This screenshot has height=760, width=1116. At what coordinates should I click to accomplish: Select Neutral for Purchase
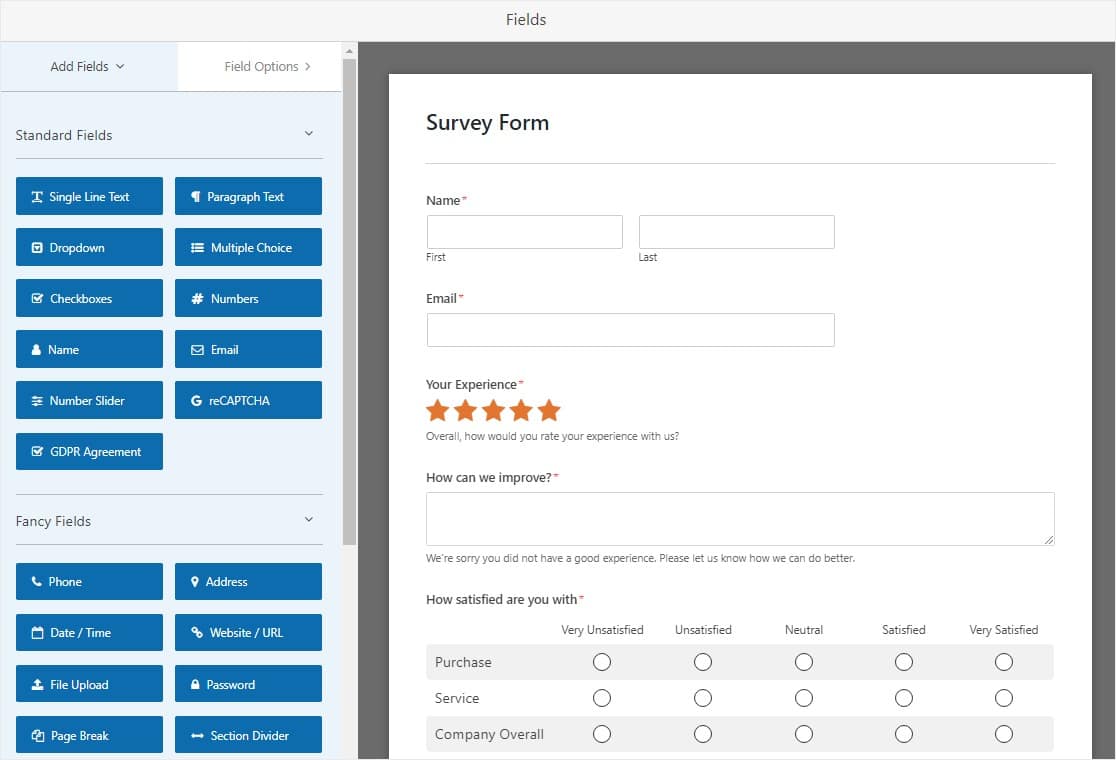tap(804, 663)
